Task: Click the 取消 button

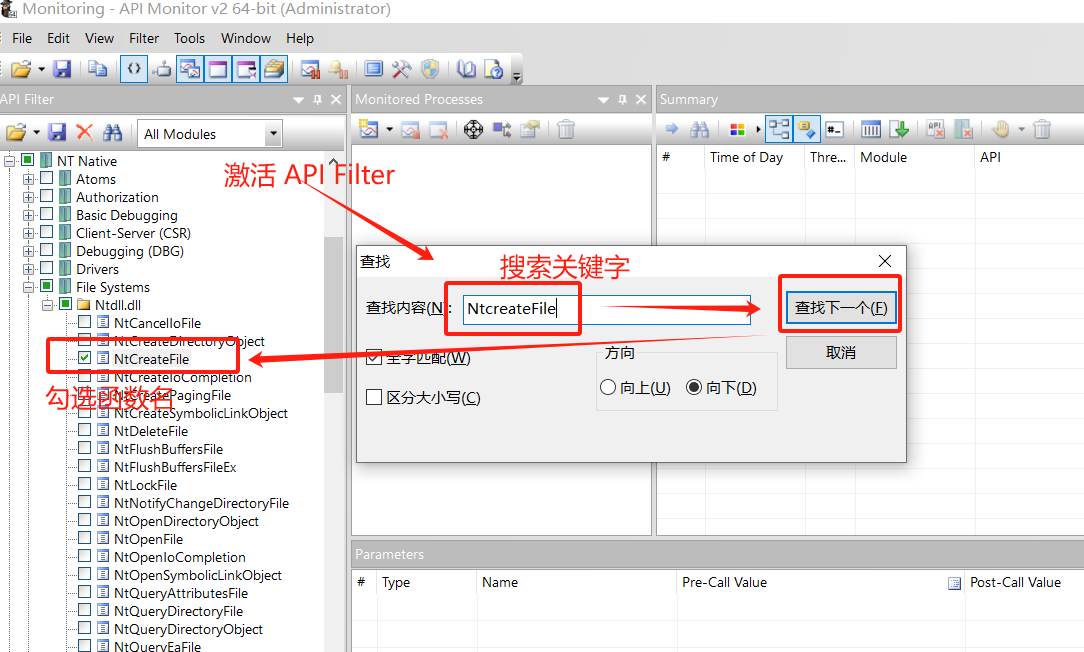Action: click(x=841, y=352)
